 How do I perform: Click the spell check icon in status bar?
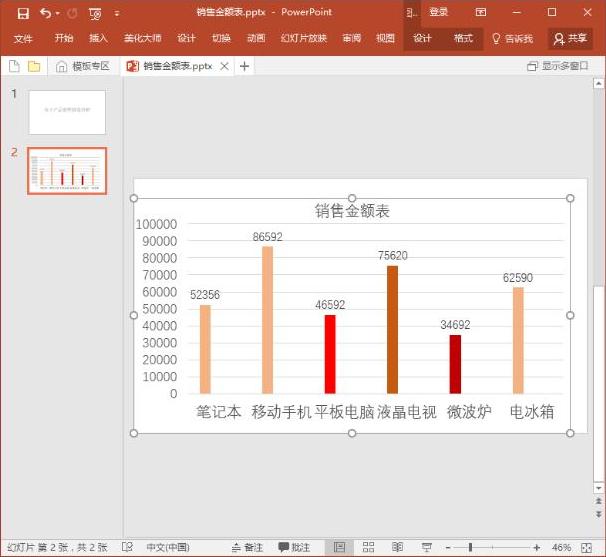point(127,547)
